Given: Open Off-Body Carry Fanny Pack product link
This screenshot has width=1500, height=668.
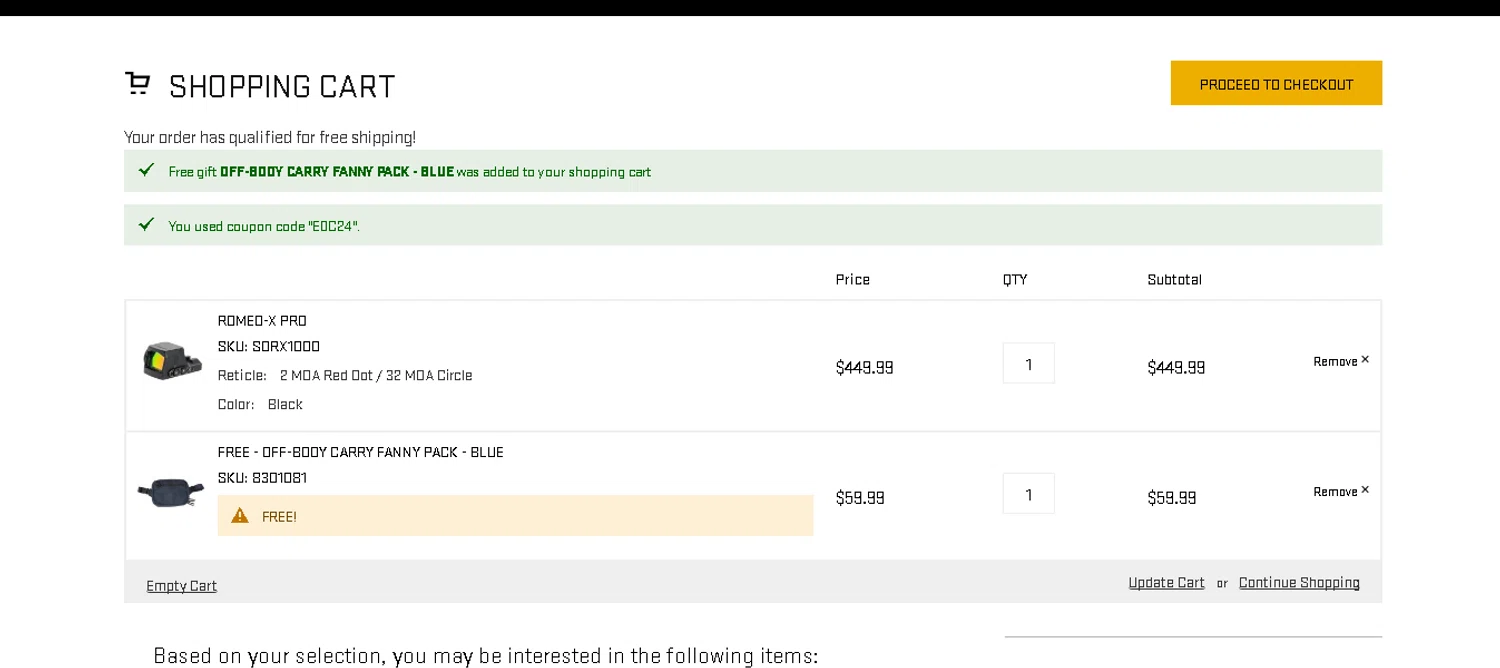Looking at the screenshot, I should pos(360,452).
